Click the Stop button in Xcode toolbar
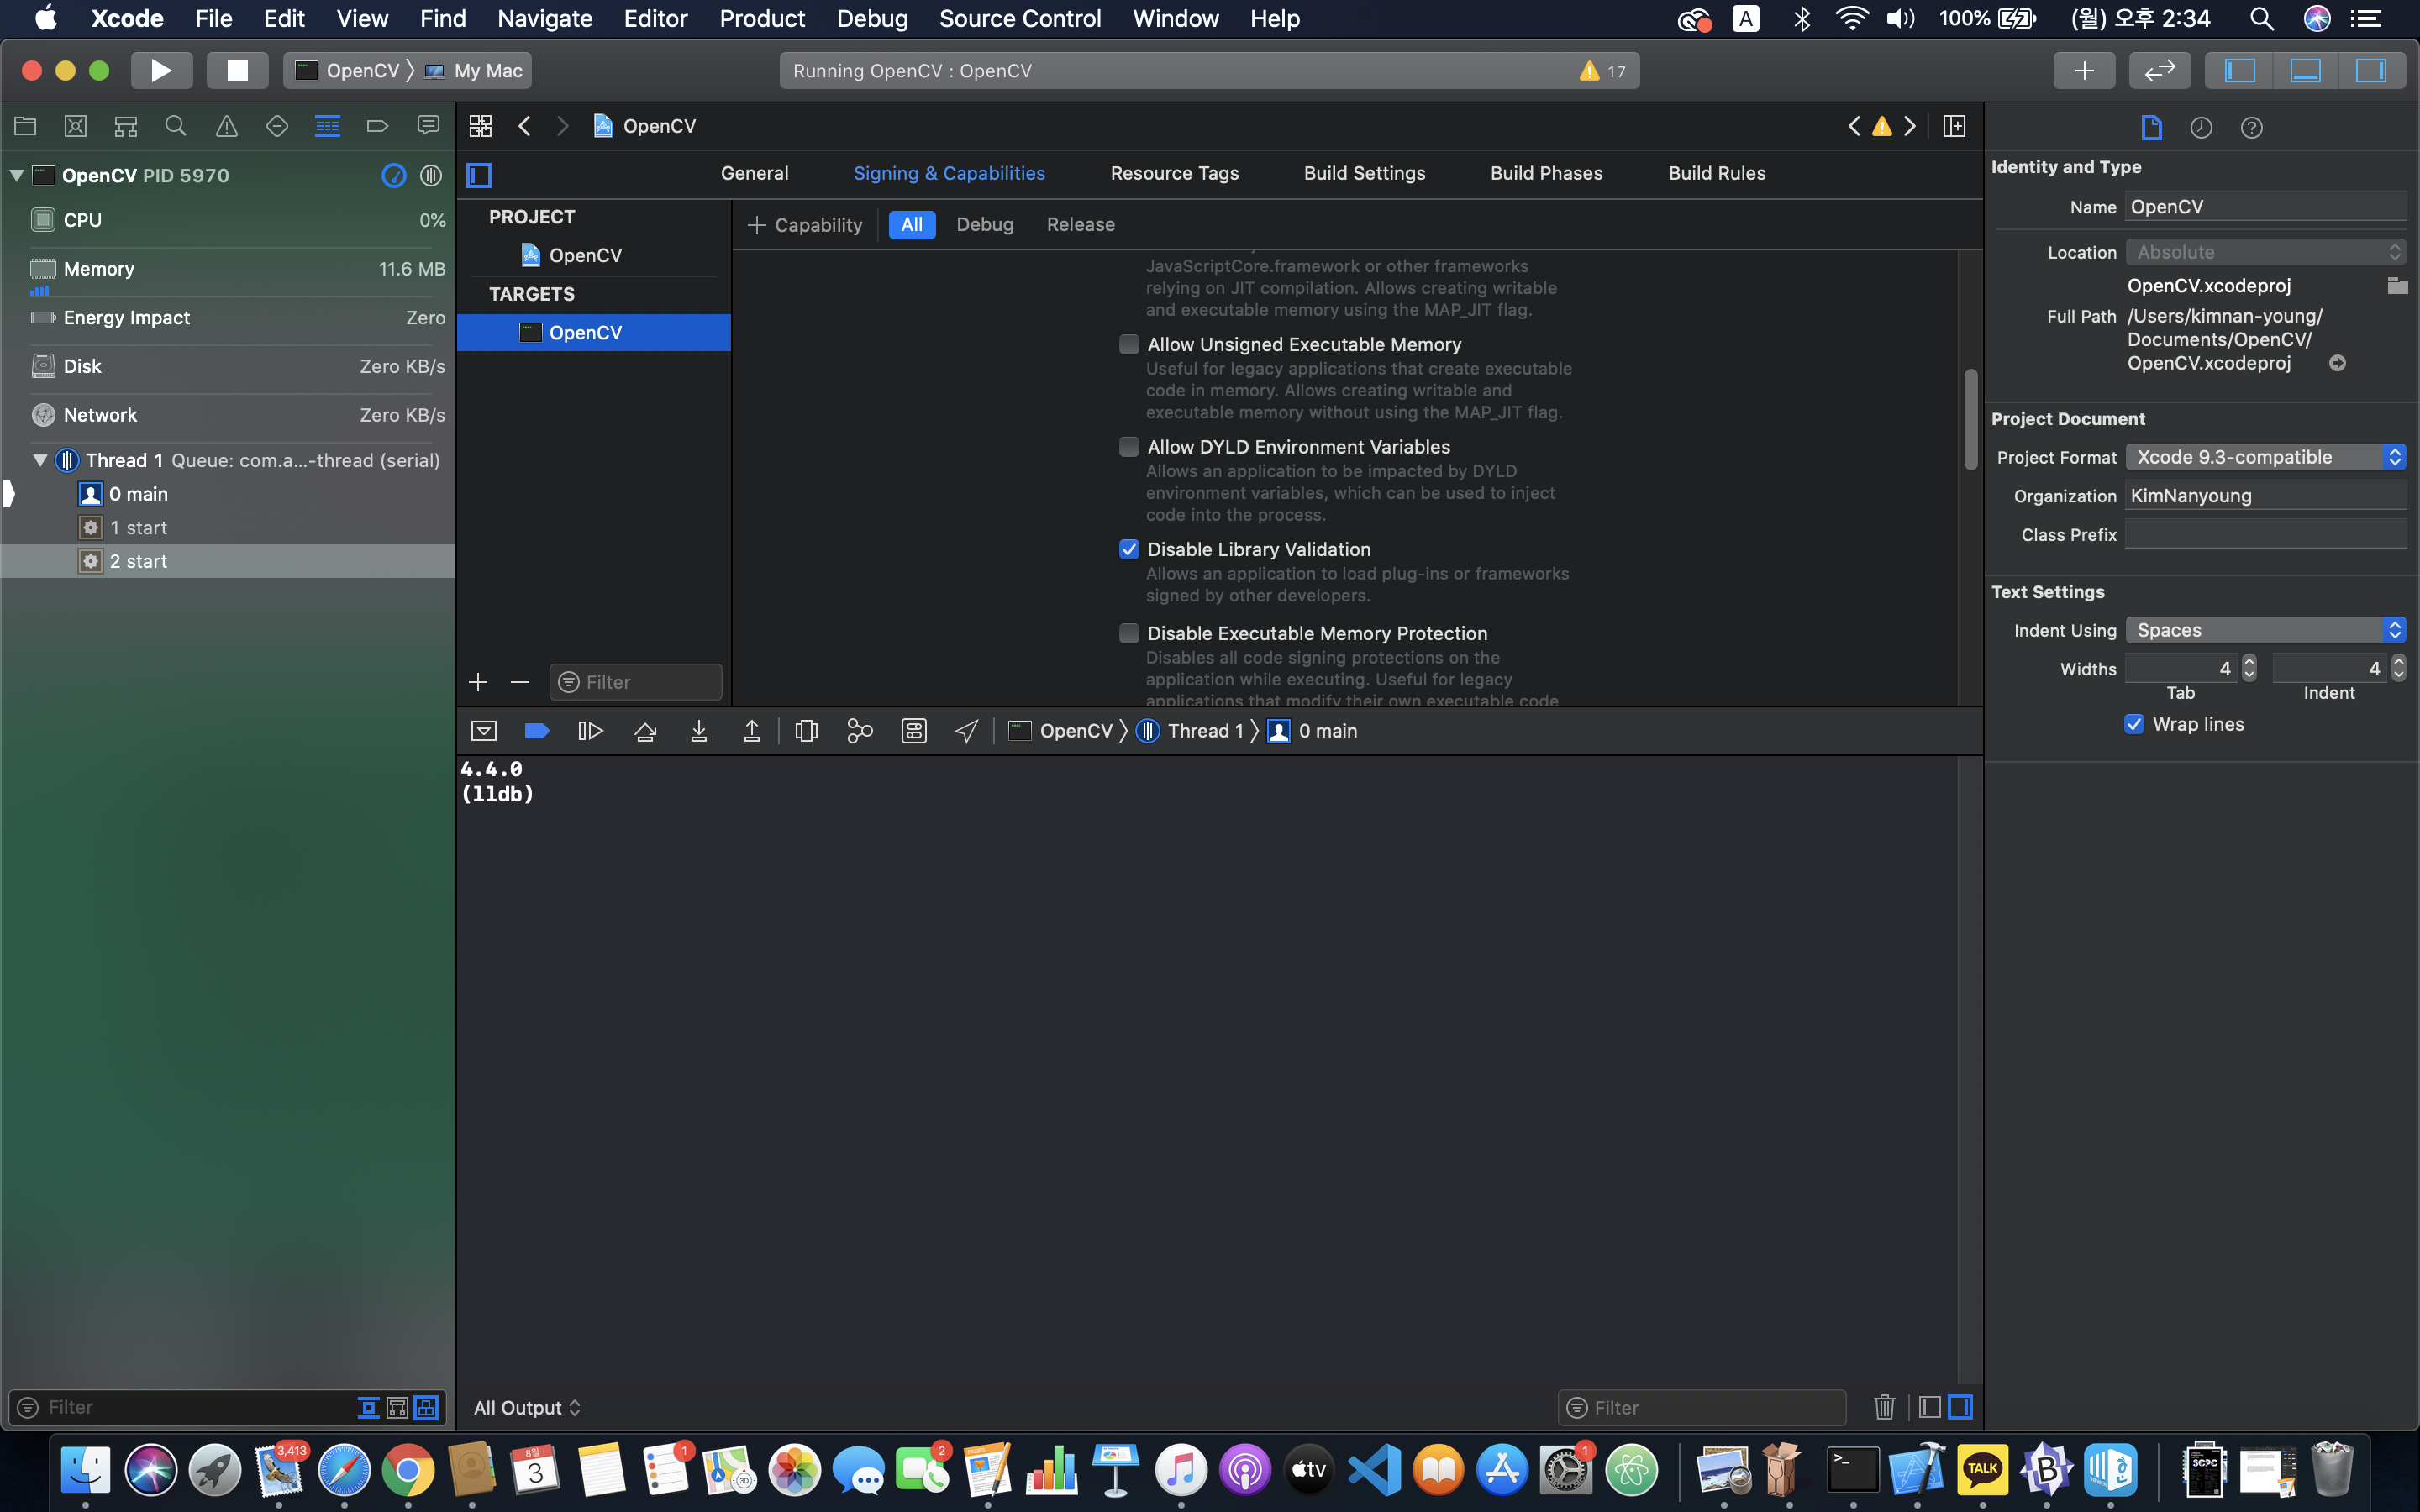 click(237, 70)
